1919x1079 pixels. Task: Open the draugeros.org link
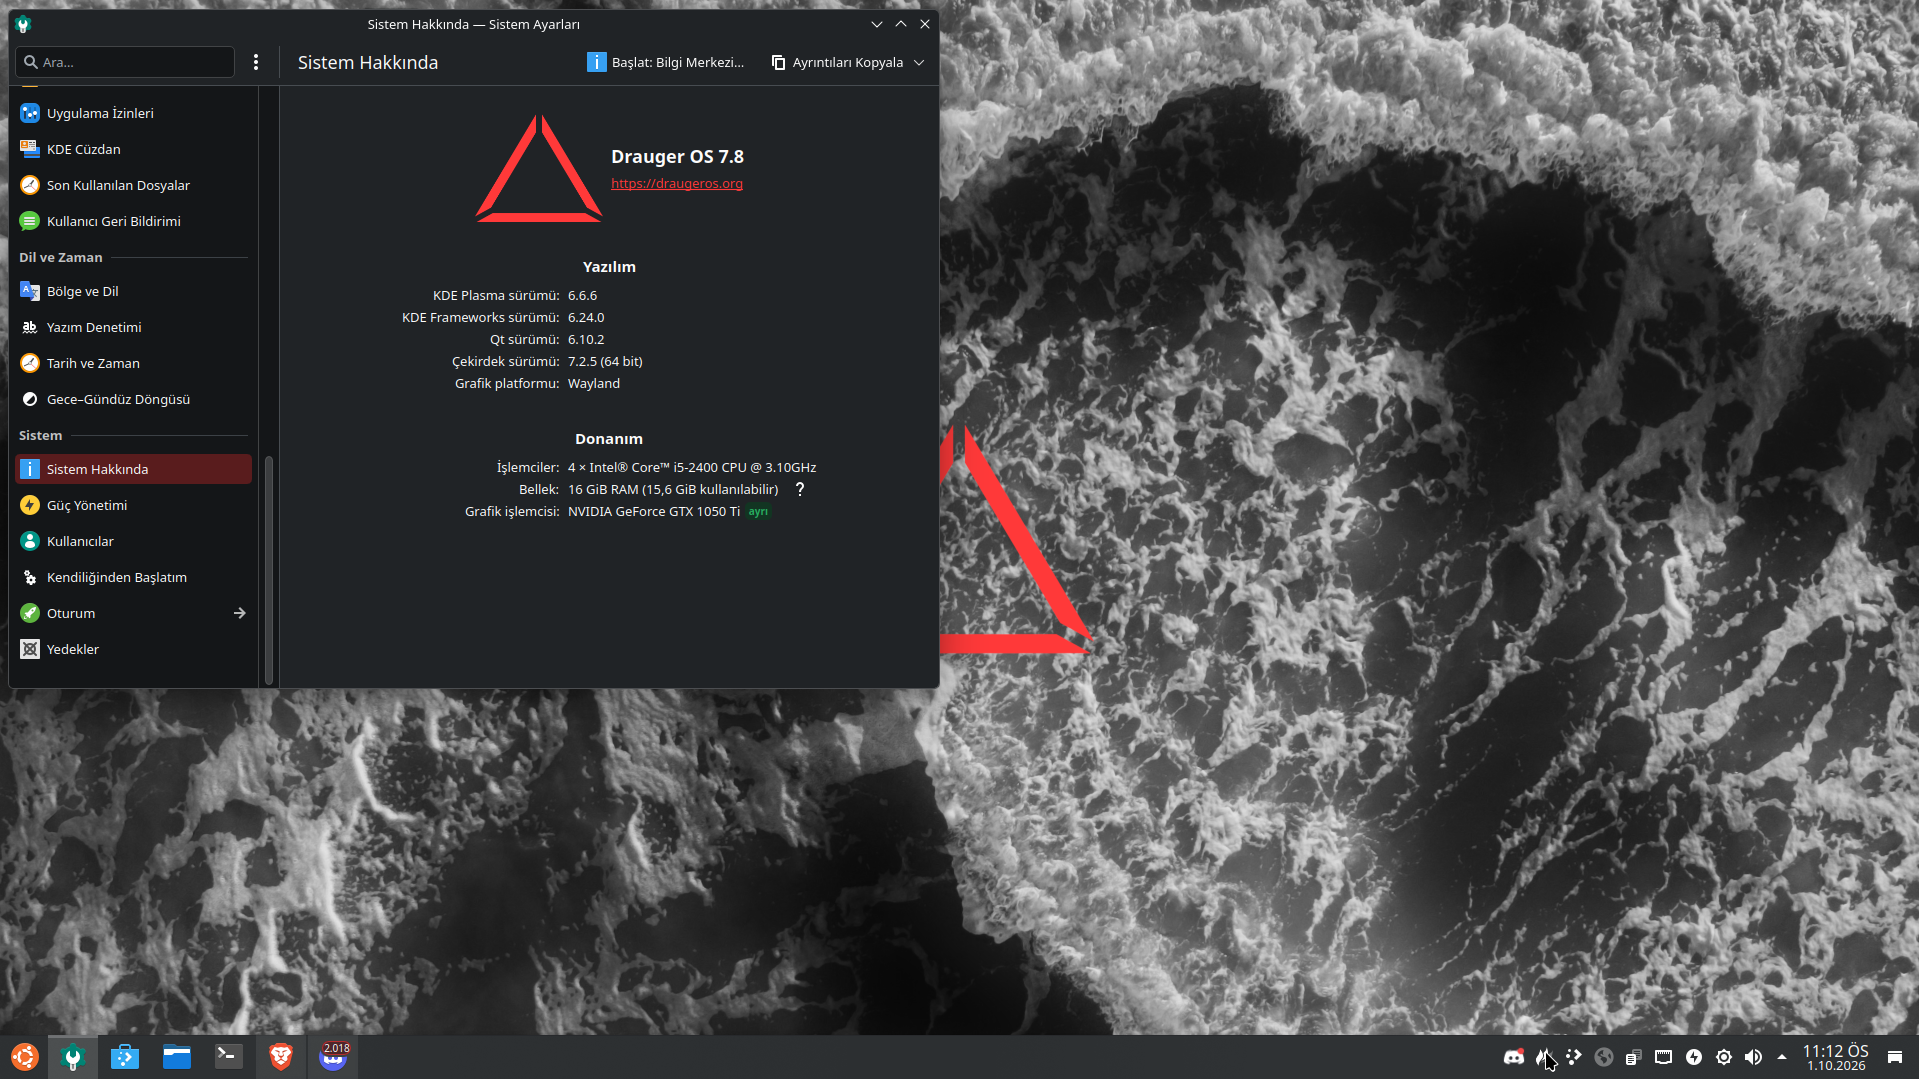click(x=677, y=184)
